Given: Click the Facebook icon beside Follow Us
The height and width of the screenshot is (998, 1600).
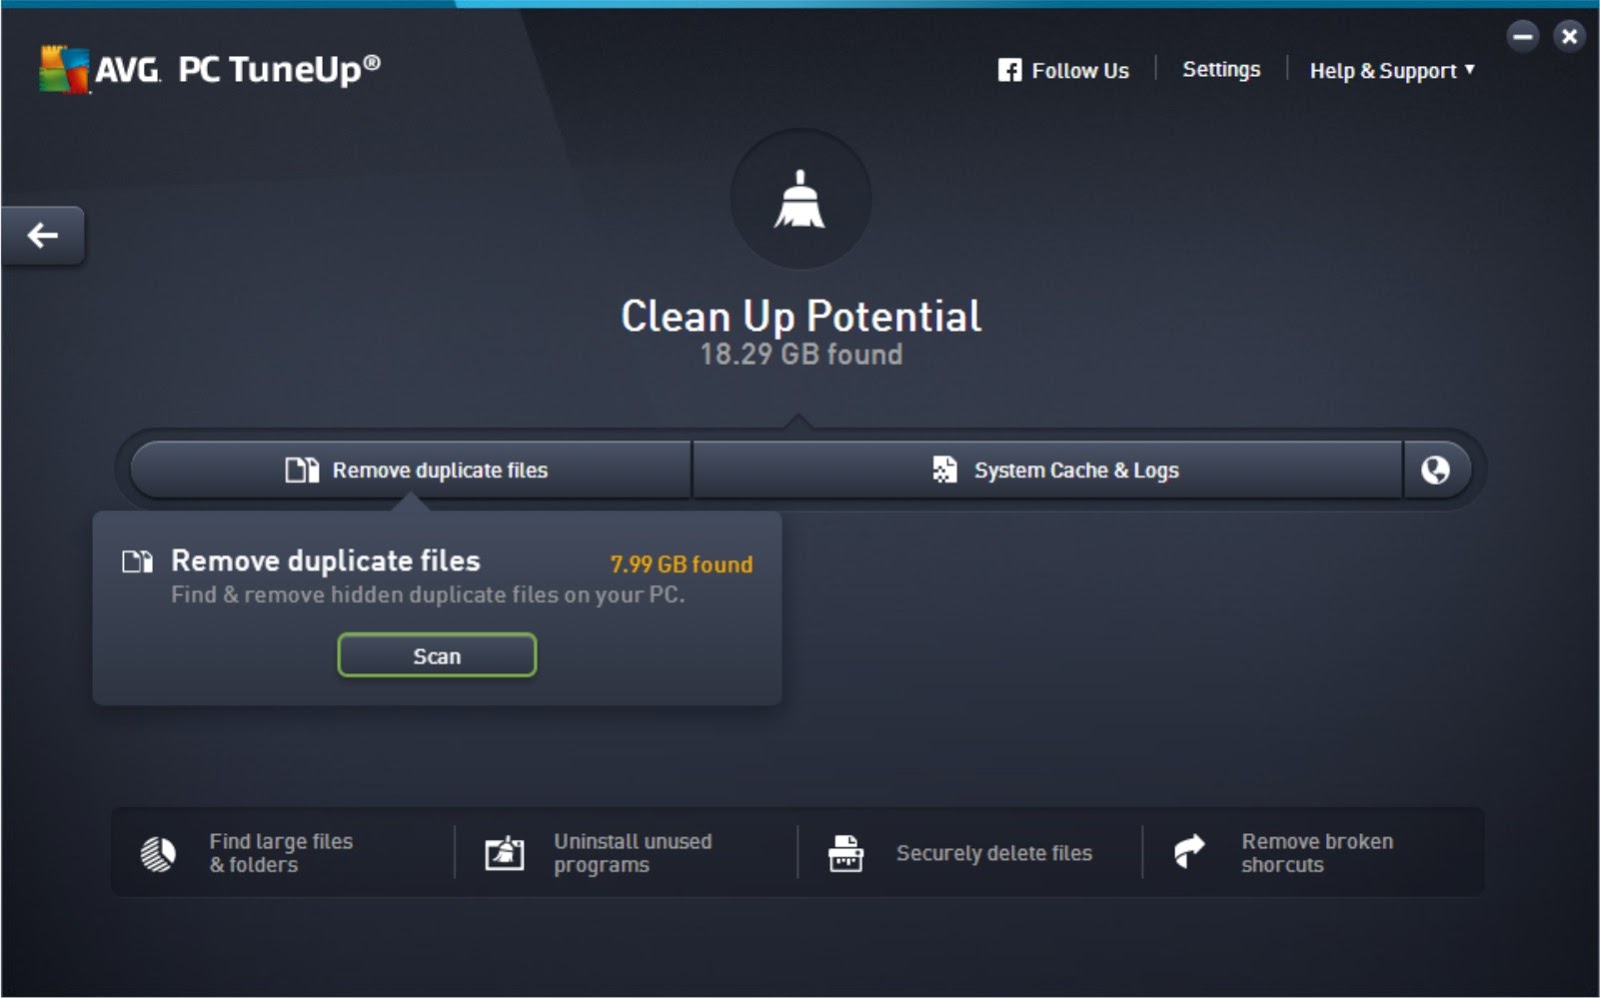Looking at the screenshot, I should [x=1009, y=70].
